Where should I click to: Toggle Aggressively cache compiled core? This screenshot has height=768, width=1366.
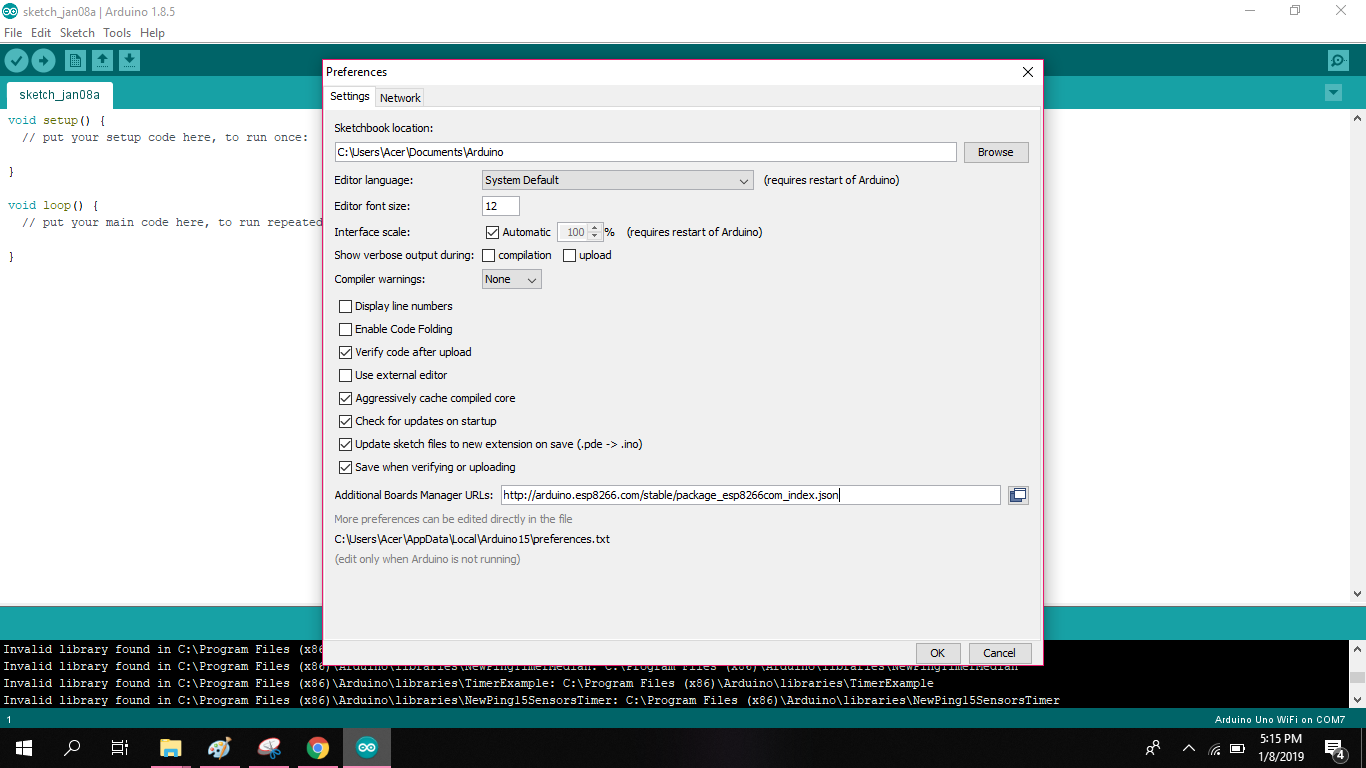point(346,398)
